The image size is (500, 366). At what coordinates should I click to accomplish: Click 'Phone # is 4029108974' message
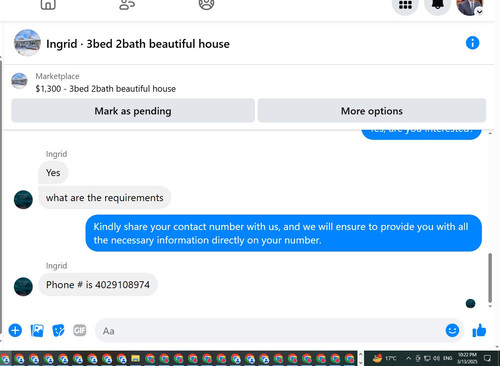(x=98, y=285)
